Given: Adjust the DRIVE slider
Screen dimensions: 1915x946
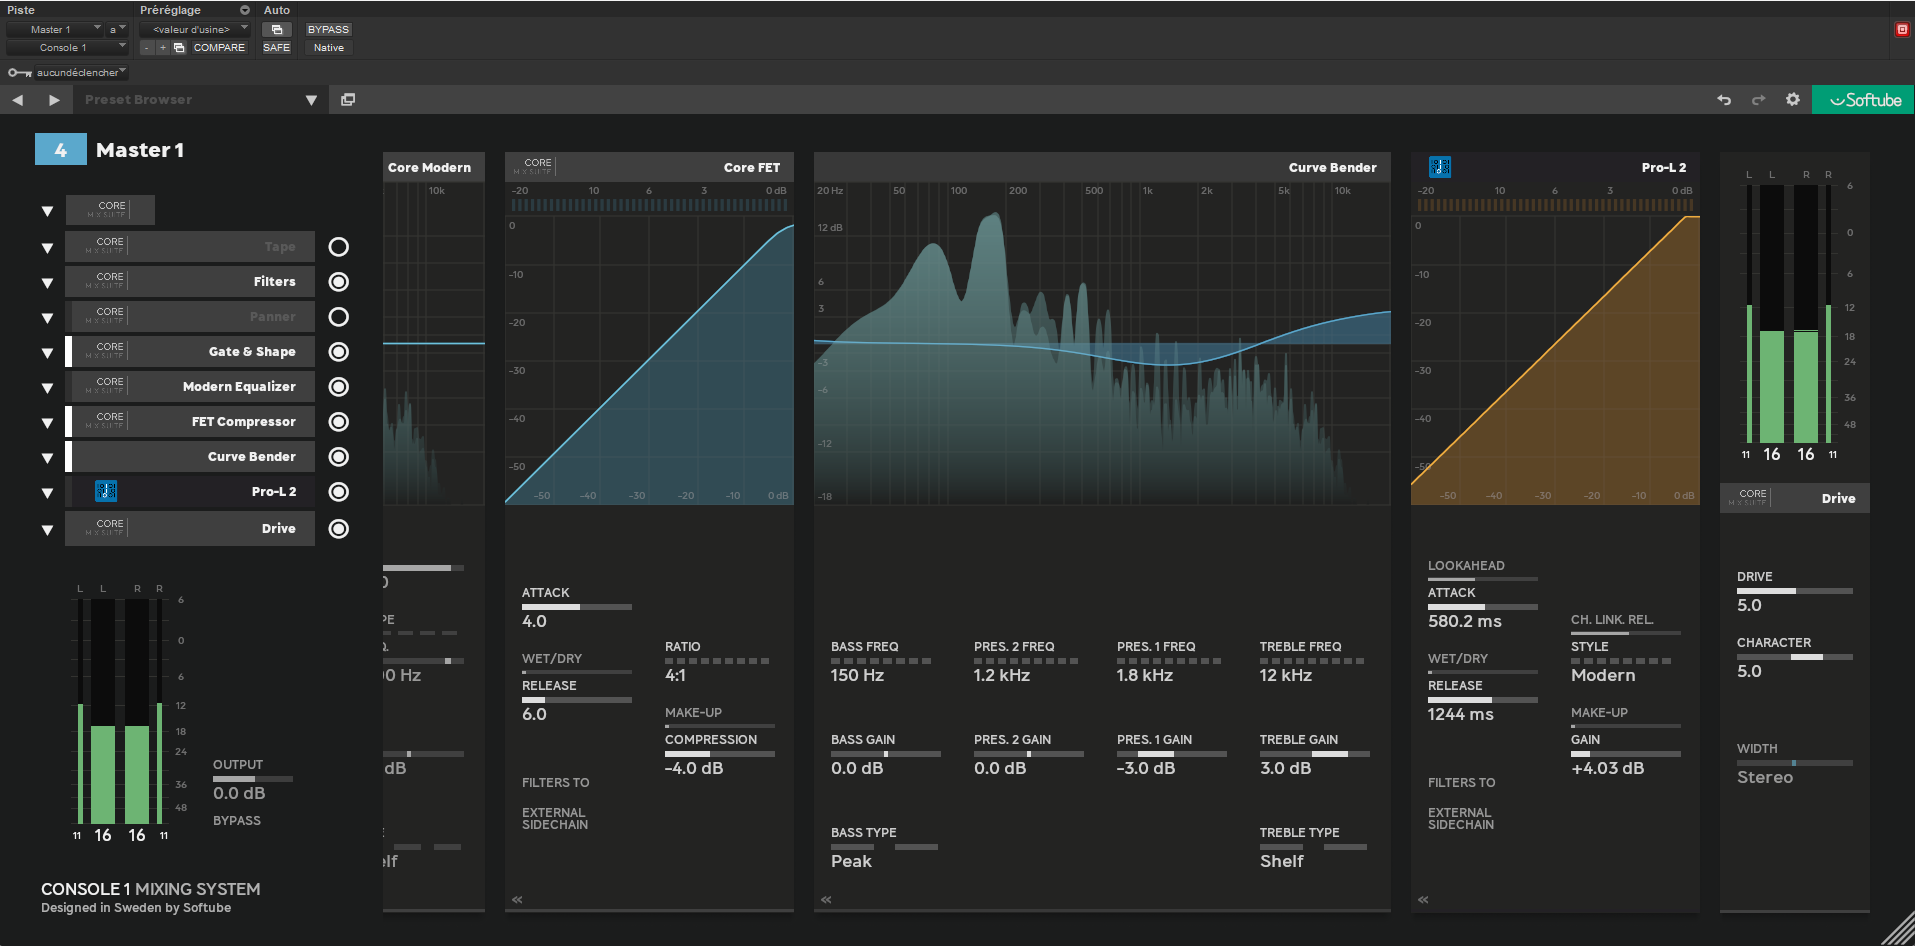Looking at the screenshot, I should (x=1795, y=591).
